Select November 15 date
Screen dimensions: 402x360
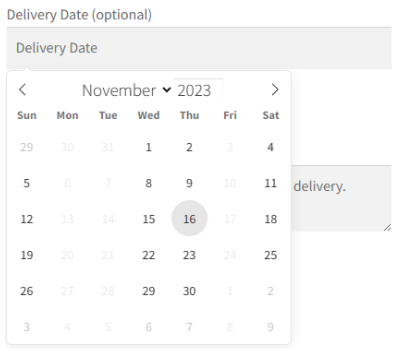[x=149, y=219]
